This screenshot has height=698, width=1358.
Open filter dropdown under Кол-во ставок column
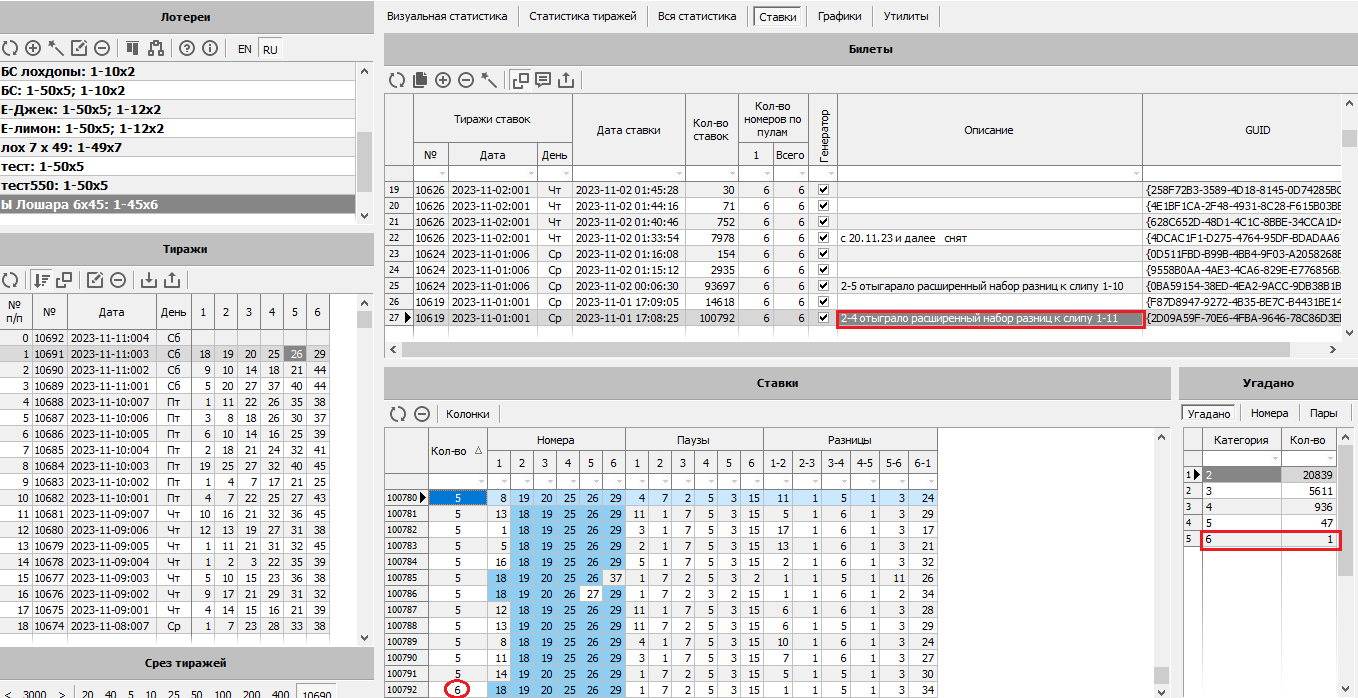(x=731, y=173)
